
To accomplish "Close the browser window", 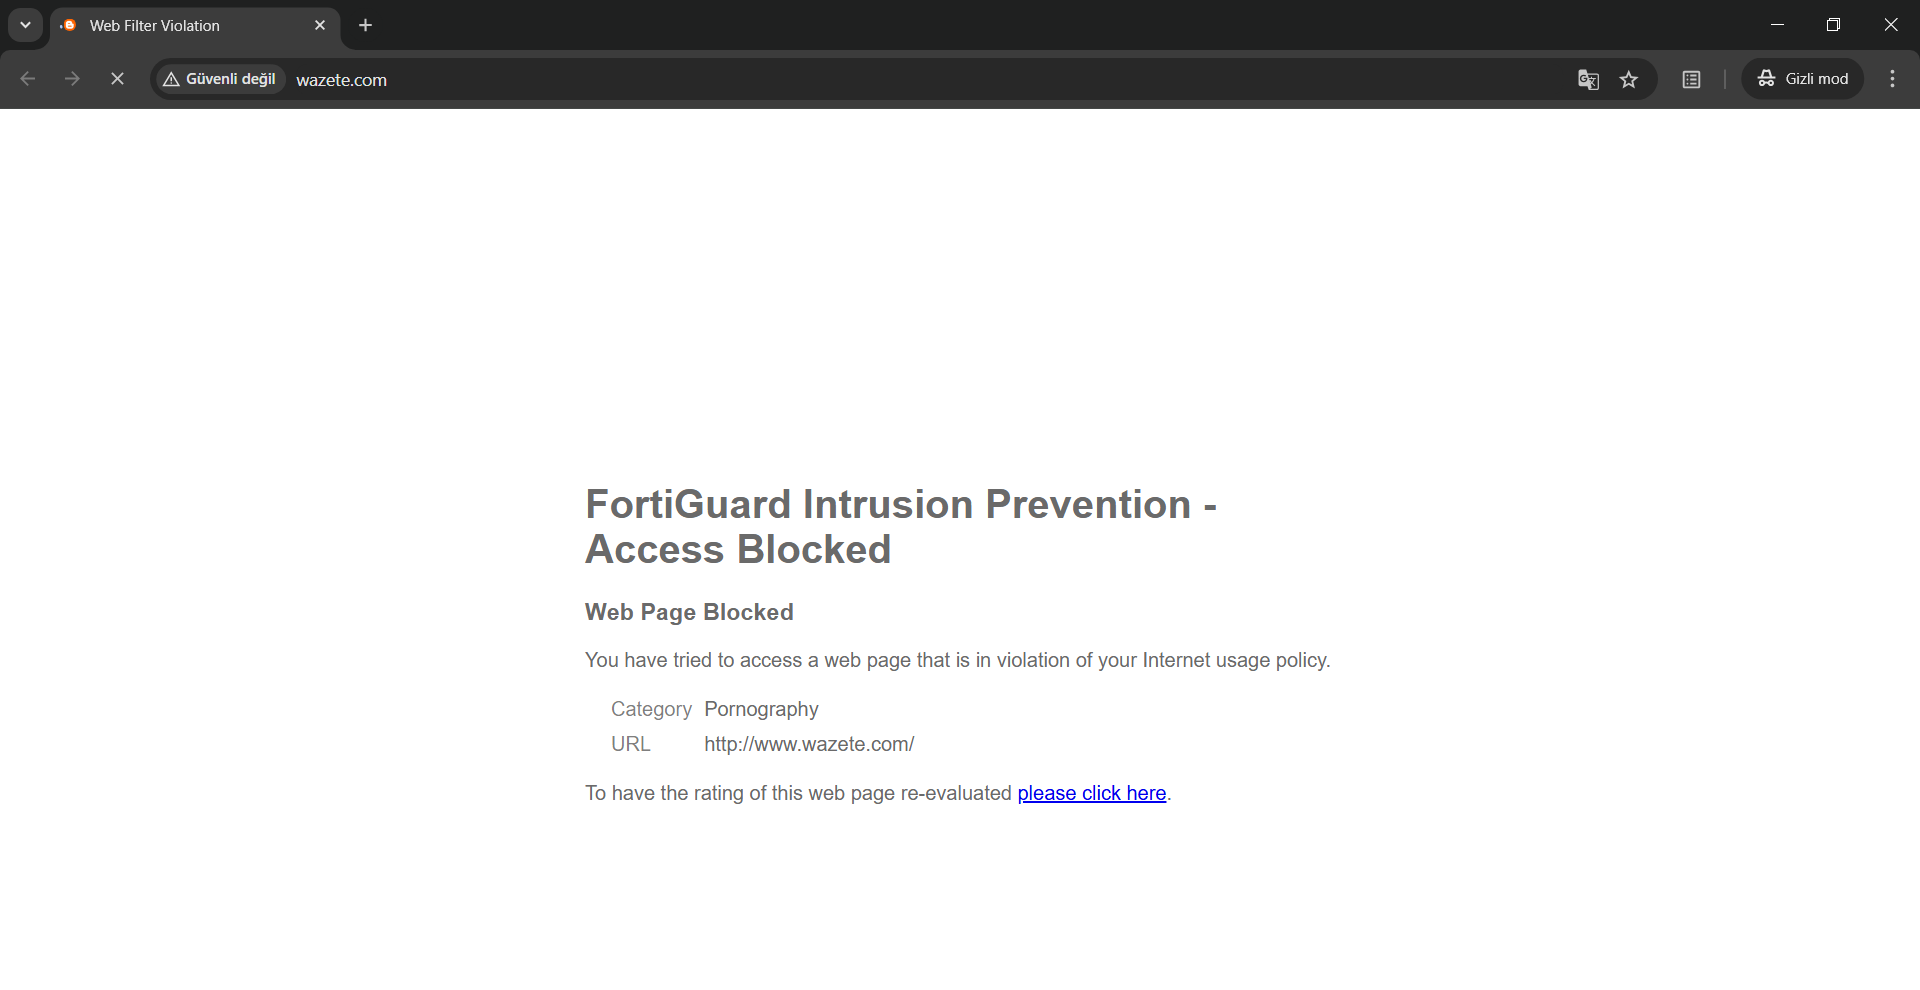I will (x=1890, y=25).
